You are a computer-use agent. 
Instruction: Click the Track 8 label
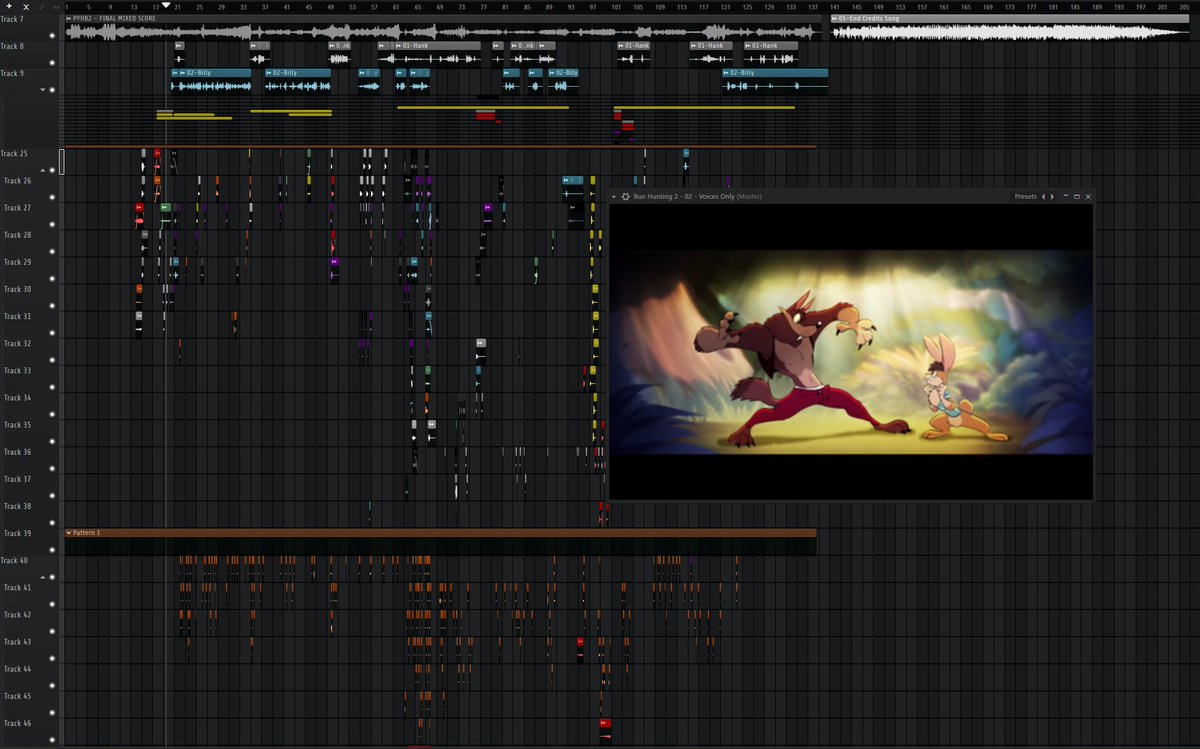pyautogui.click(x=12, y=46)
